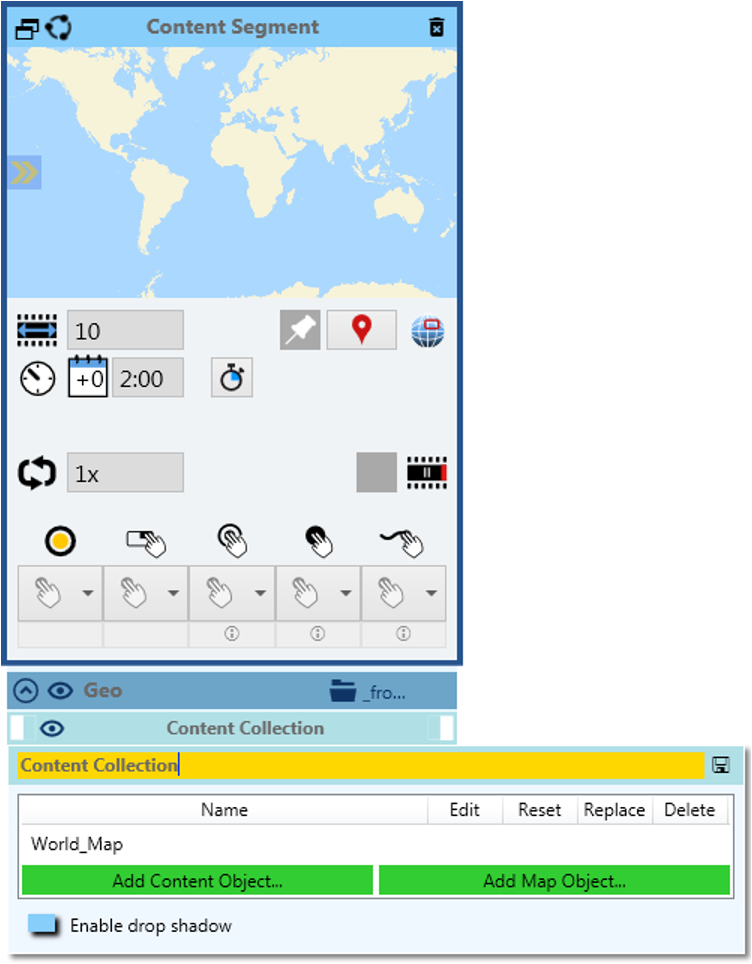Click the gray color swatch square
The image size is (752, 964).
click(376, 473)
